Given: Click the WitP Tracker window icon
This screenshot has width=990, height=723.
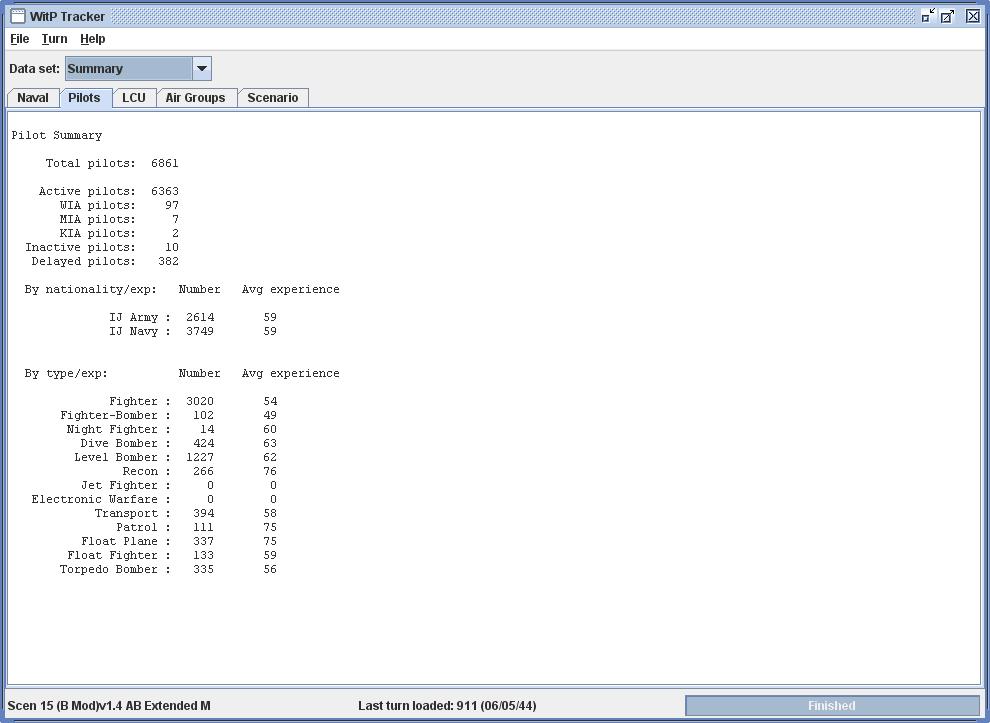Looking at the screenshot, I should point(18,16).
